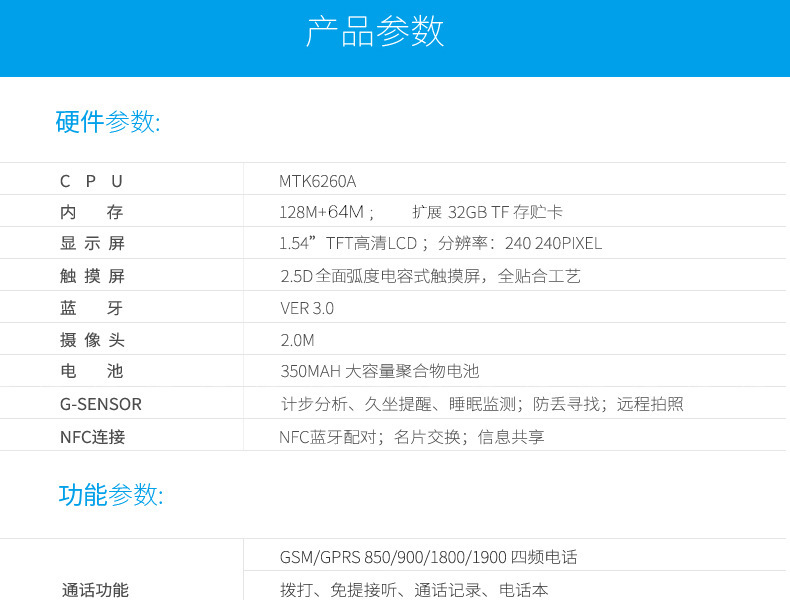The image size is (790, 600).
Task: Select the NFC连接 row label
Action: (92, 437)
